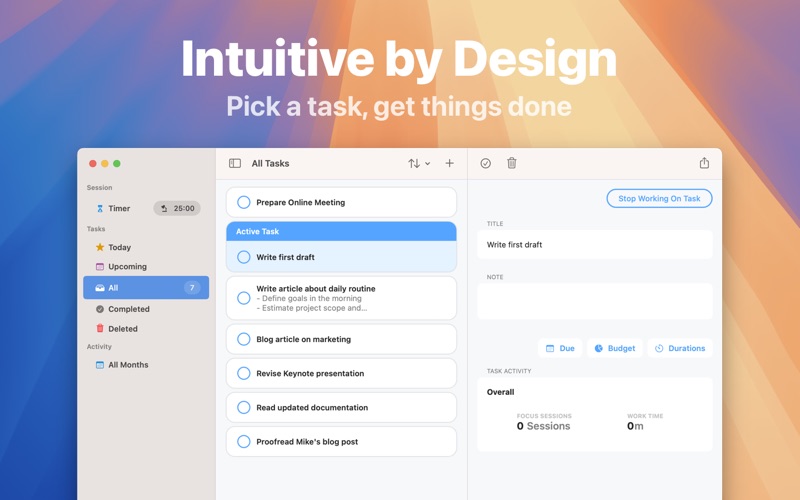Check off Write article about daily routine
The width and height of the screenshot is (800, 500).
point(244,298)
